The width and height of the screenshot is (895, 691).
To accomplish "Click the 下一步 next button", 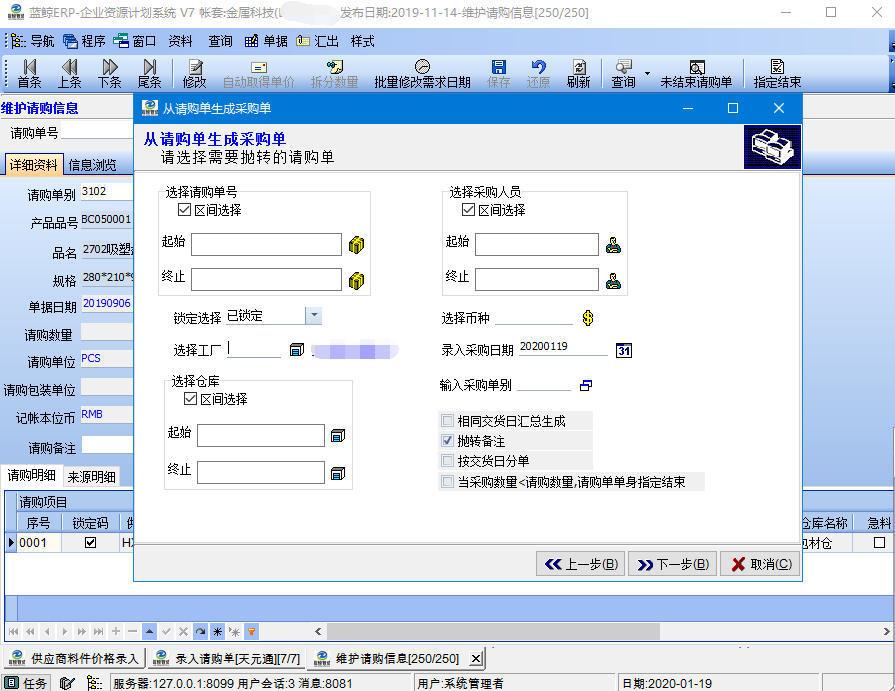I will (672, 564).
